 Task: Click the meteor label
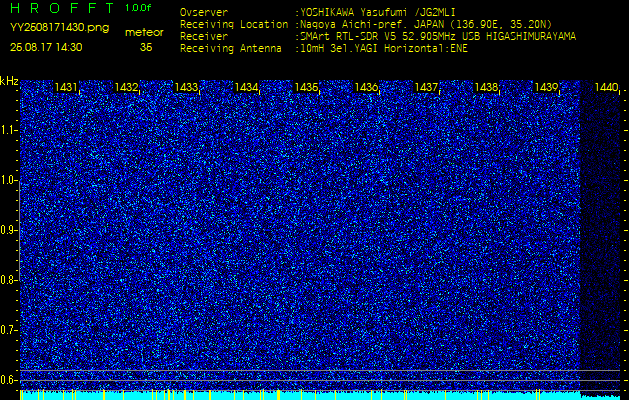tap(144, 33)
